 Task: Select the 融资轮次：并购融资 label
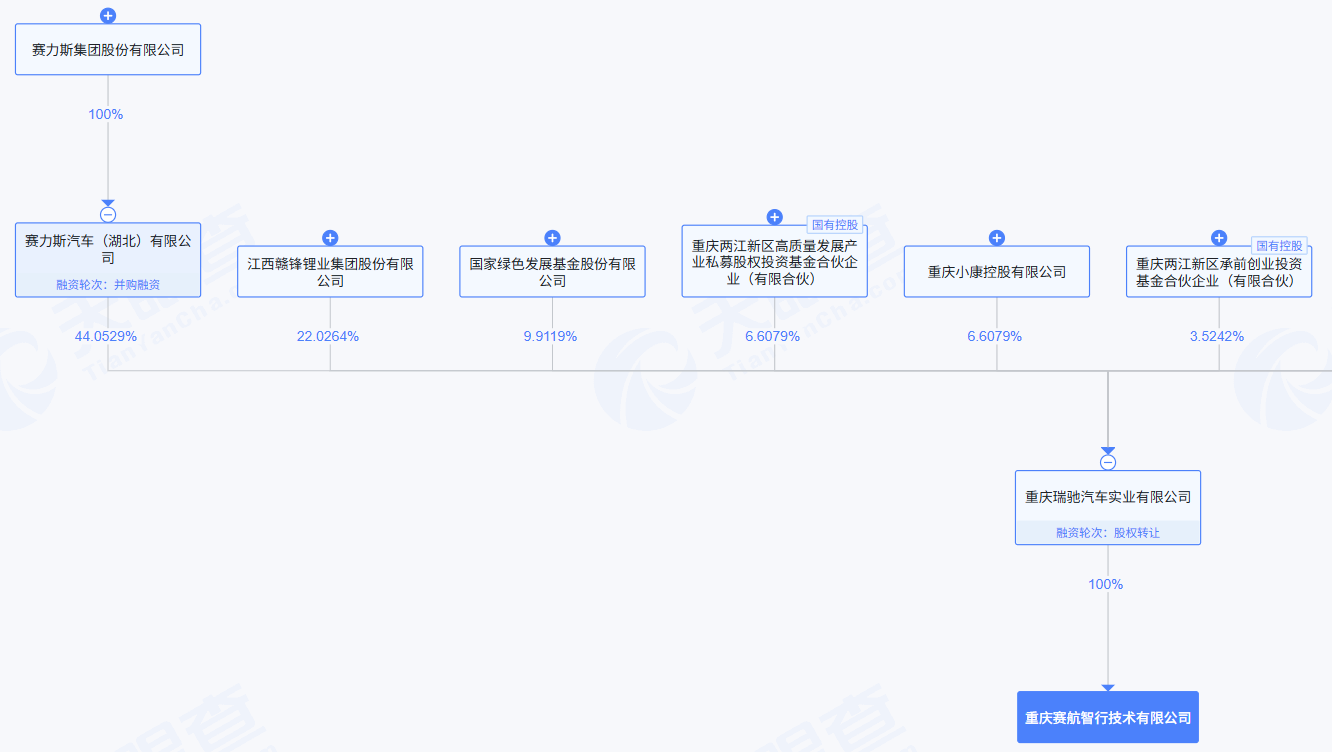click(107, 284)
